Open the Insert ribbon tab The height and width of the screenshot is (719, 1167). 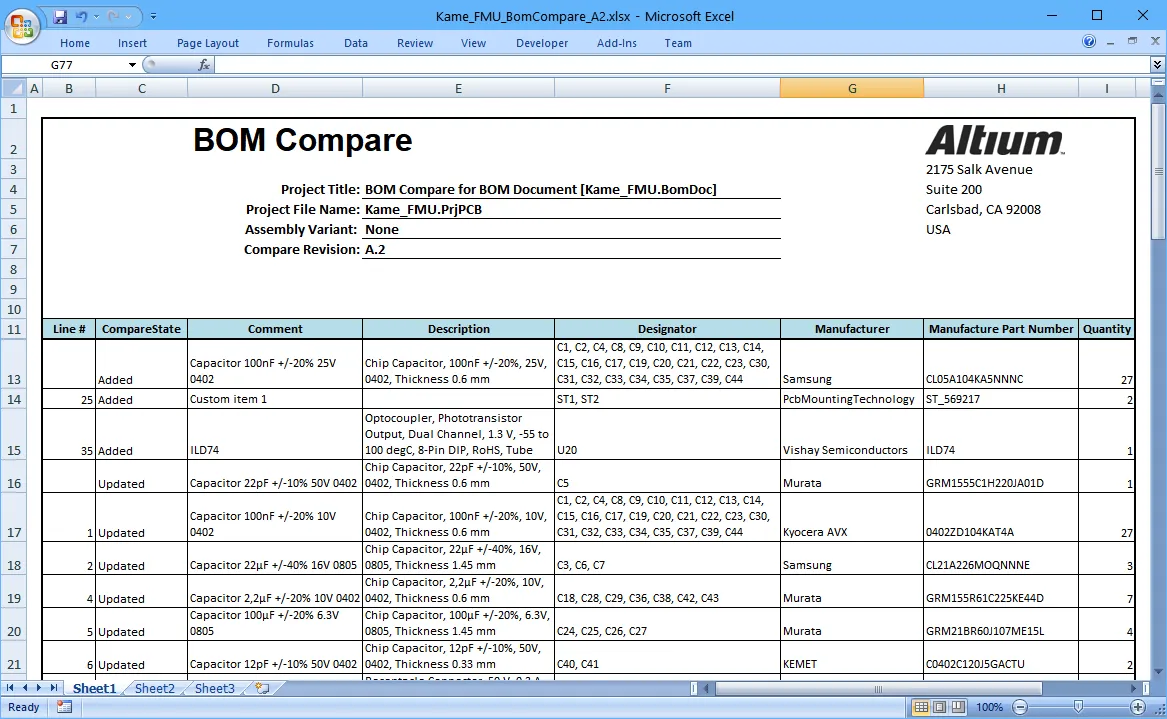tap(132, 43)
